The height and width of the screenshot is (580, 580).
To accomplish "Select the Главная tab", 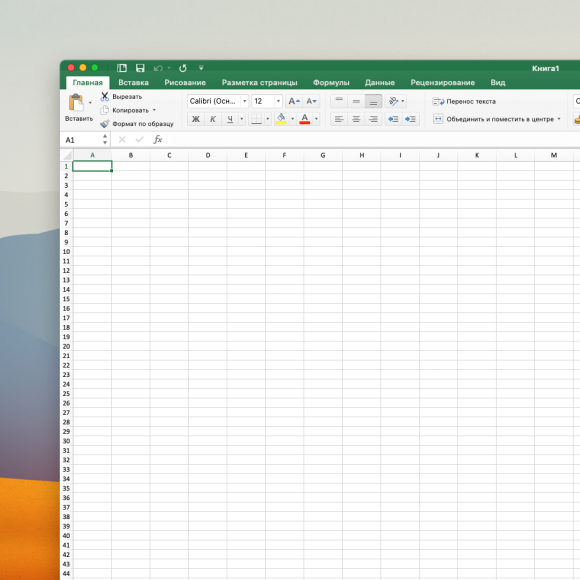I will tap(88, 82).
